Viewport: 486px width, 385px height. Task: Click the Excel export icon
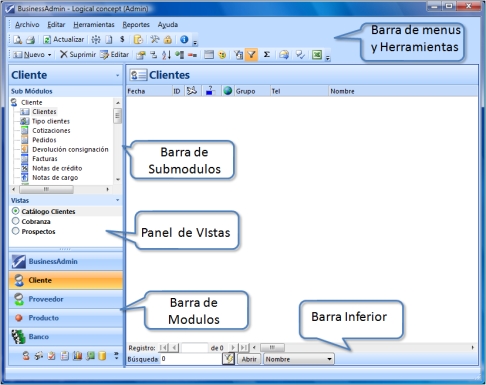(317, 55)
